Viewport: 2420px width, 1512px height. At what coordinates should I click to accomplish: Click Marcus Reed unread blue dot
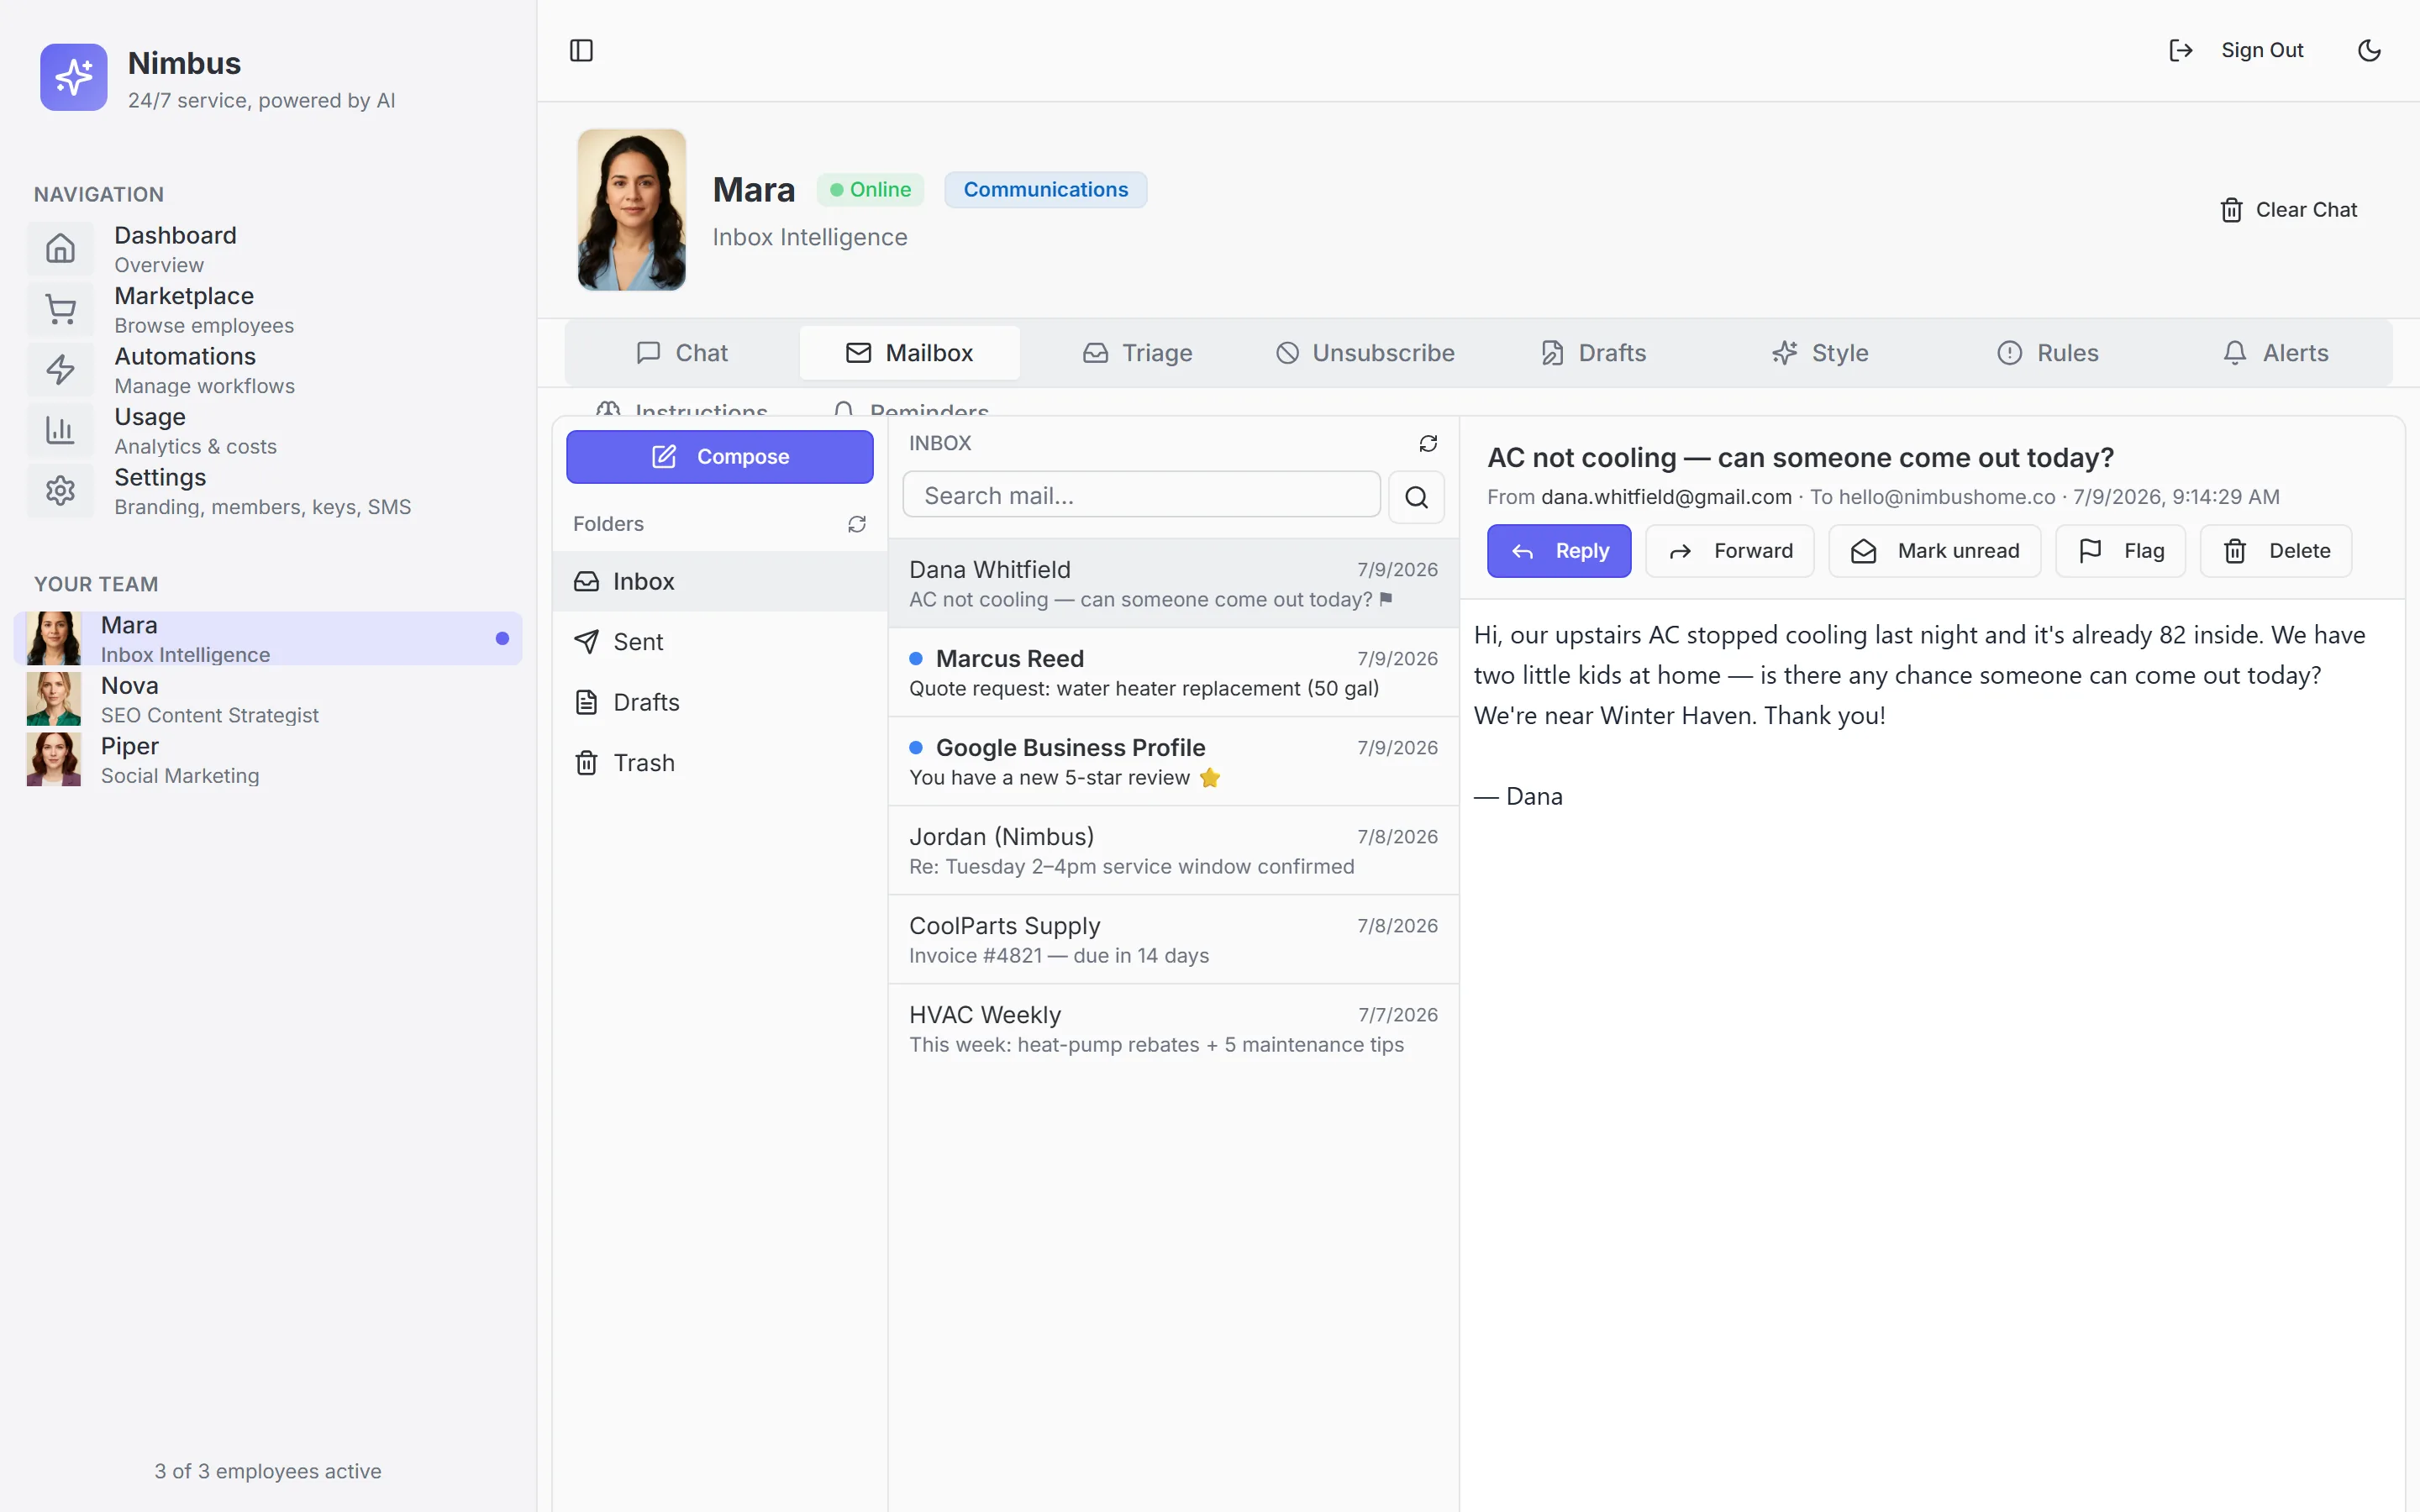(915, 658)
